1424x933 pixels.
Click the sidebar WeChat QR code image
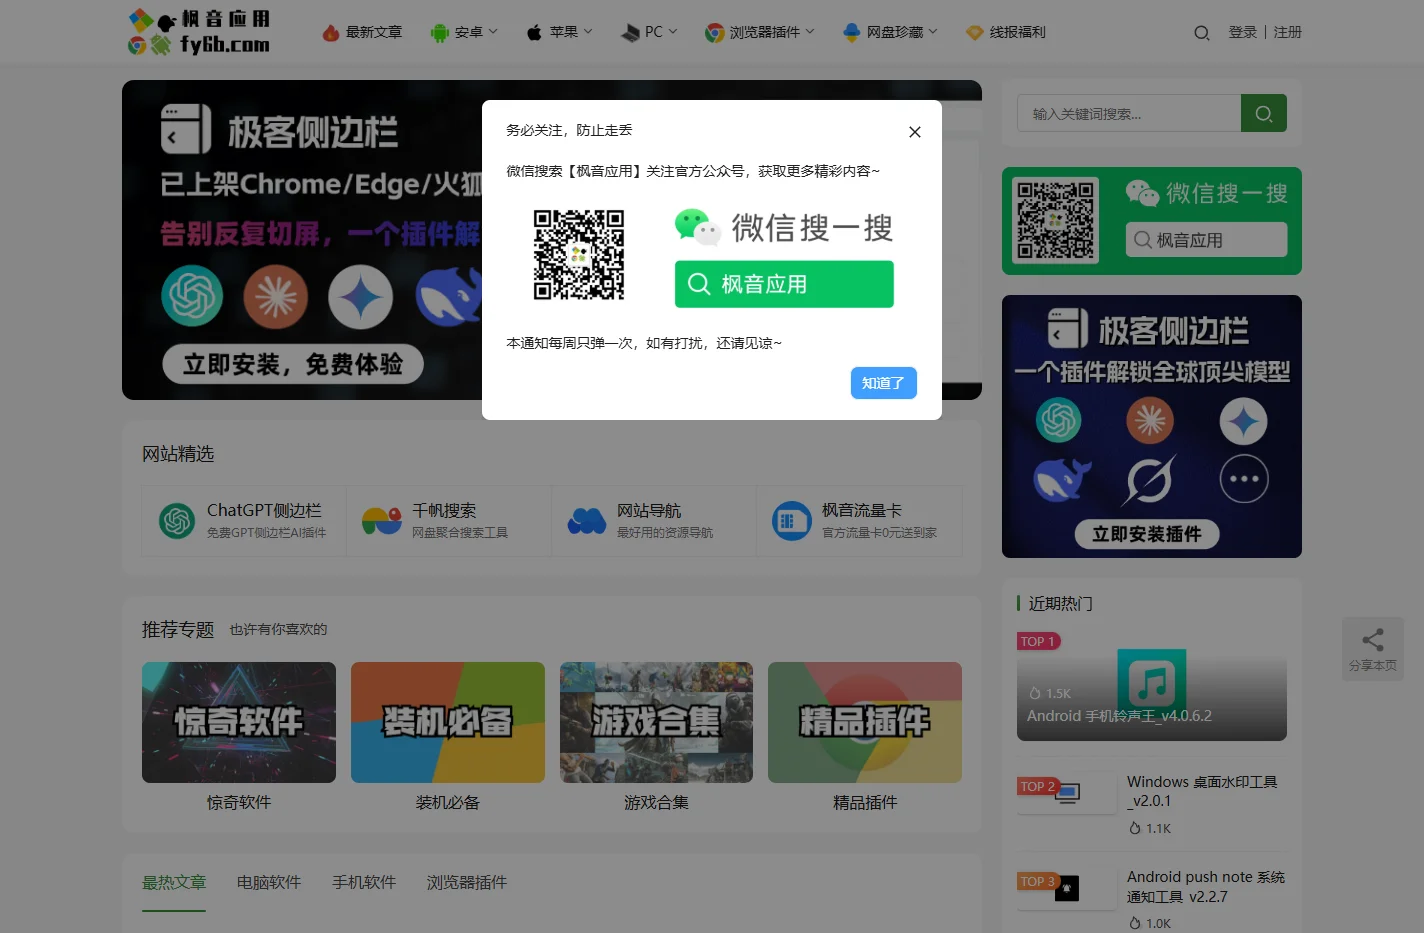click(x=1055, y=220)
